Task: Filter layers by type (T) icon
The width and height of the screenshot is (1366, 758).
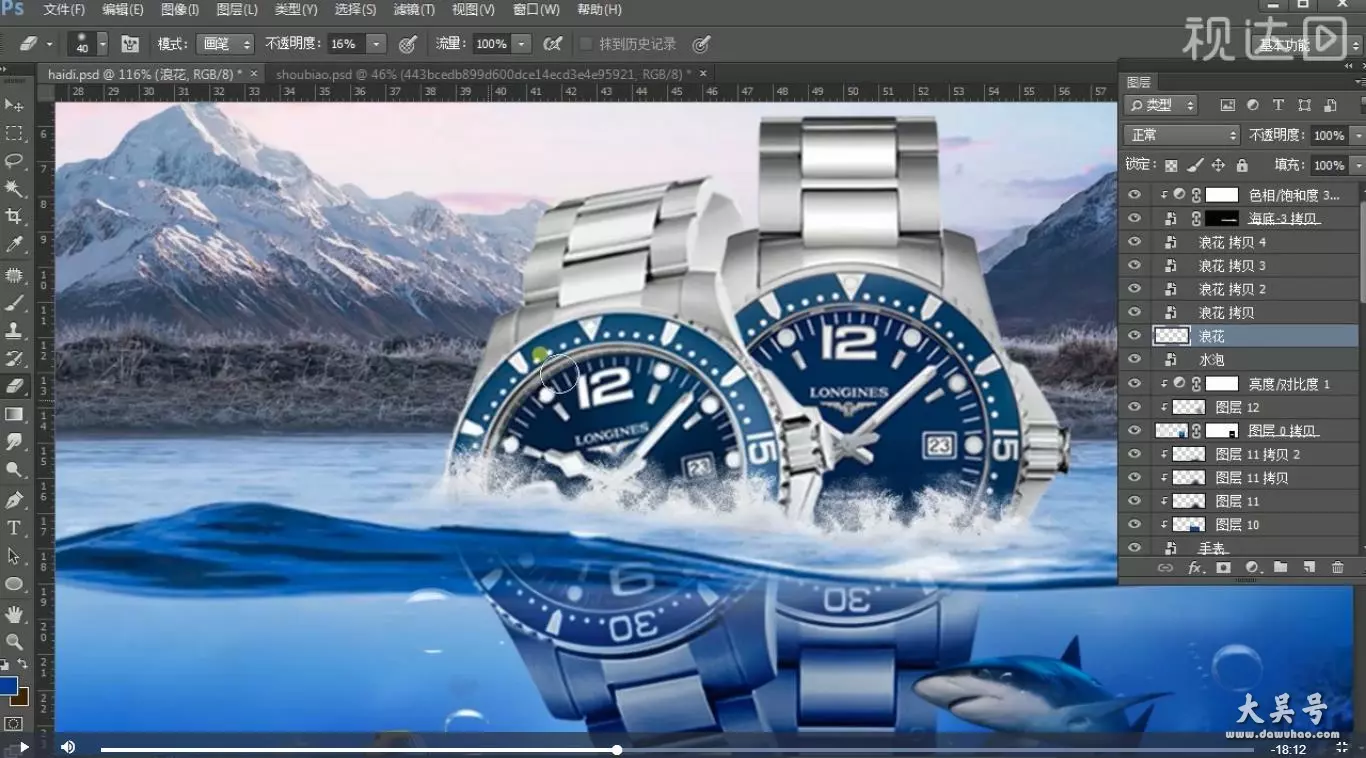Action: 1278,105
